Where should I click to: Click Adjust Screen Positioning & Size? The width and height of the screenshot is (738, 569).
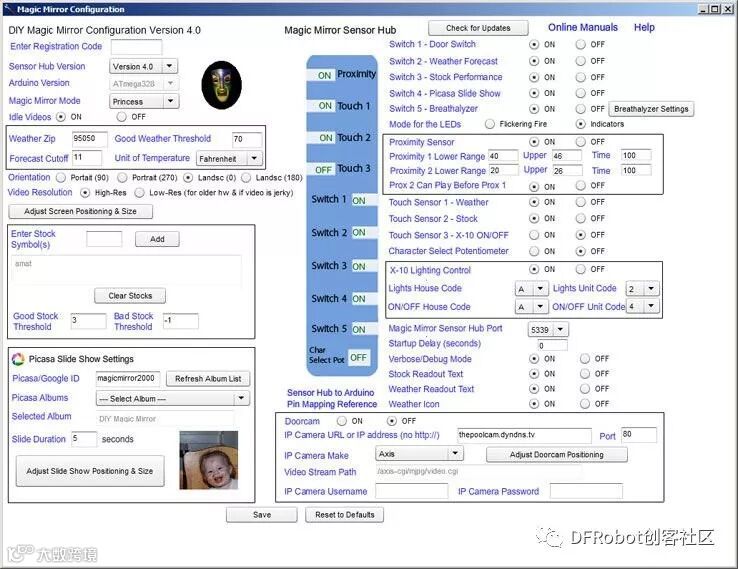[80, 211]
